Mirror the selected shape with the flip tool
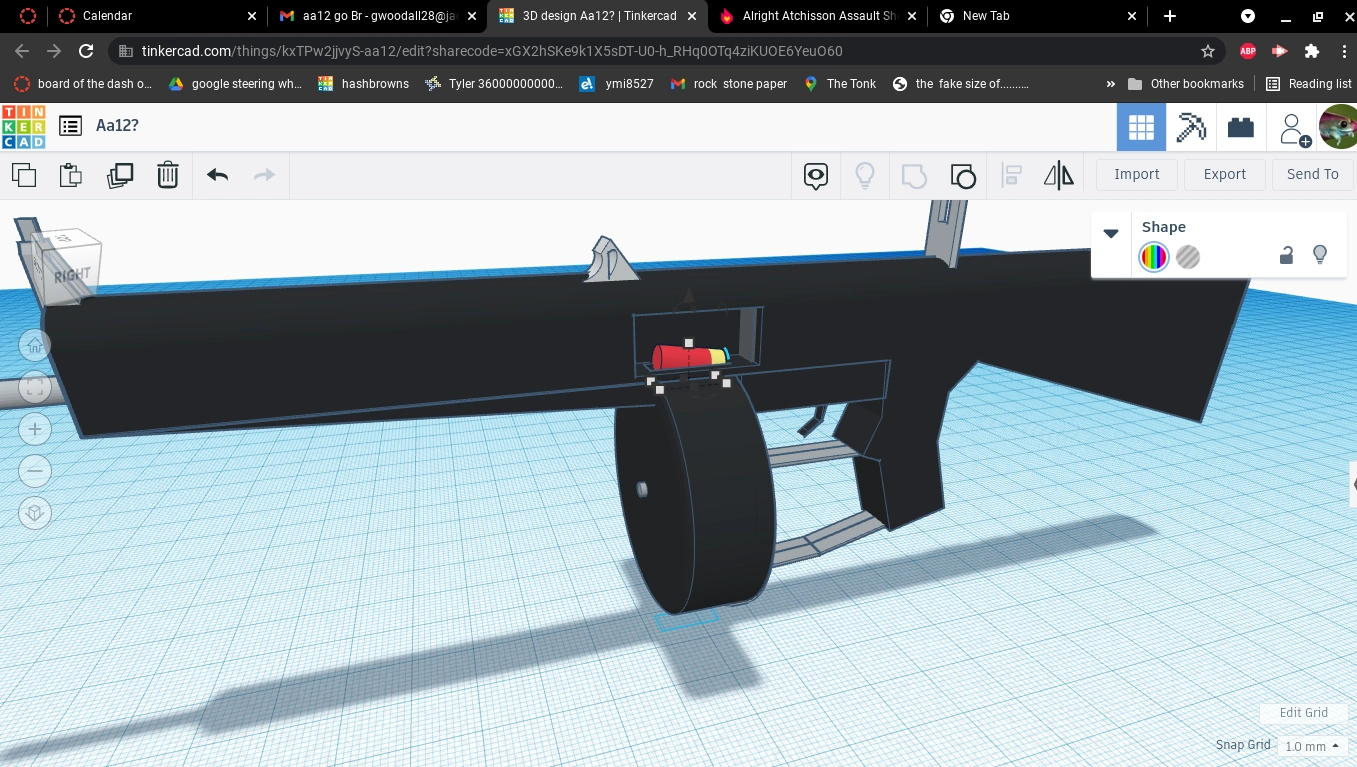 click(1059, 175)
